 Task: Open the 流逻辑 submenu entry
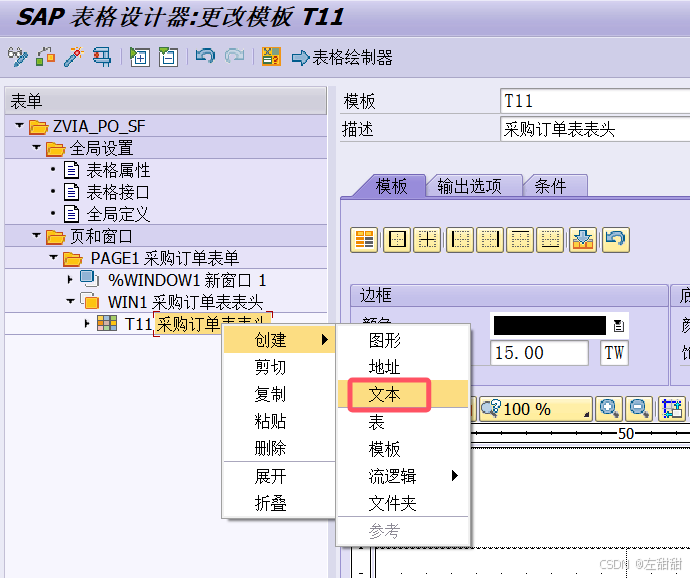pos(403,476)
